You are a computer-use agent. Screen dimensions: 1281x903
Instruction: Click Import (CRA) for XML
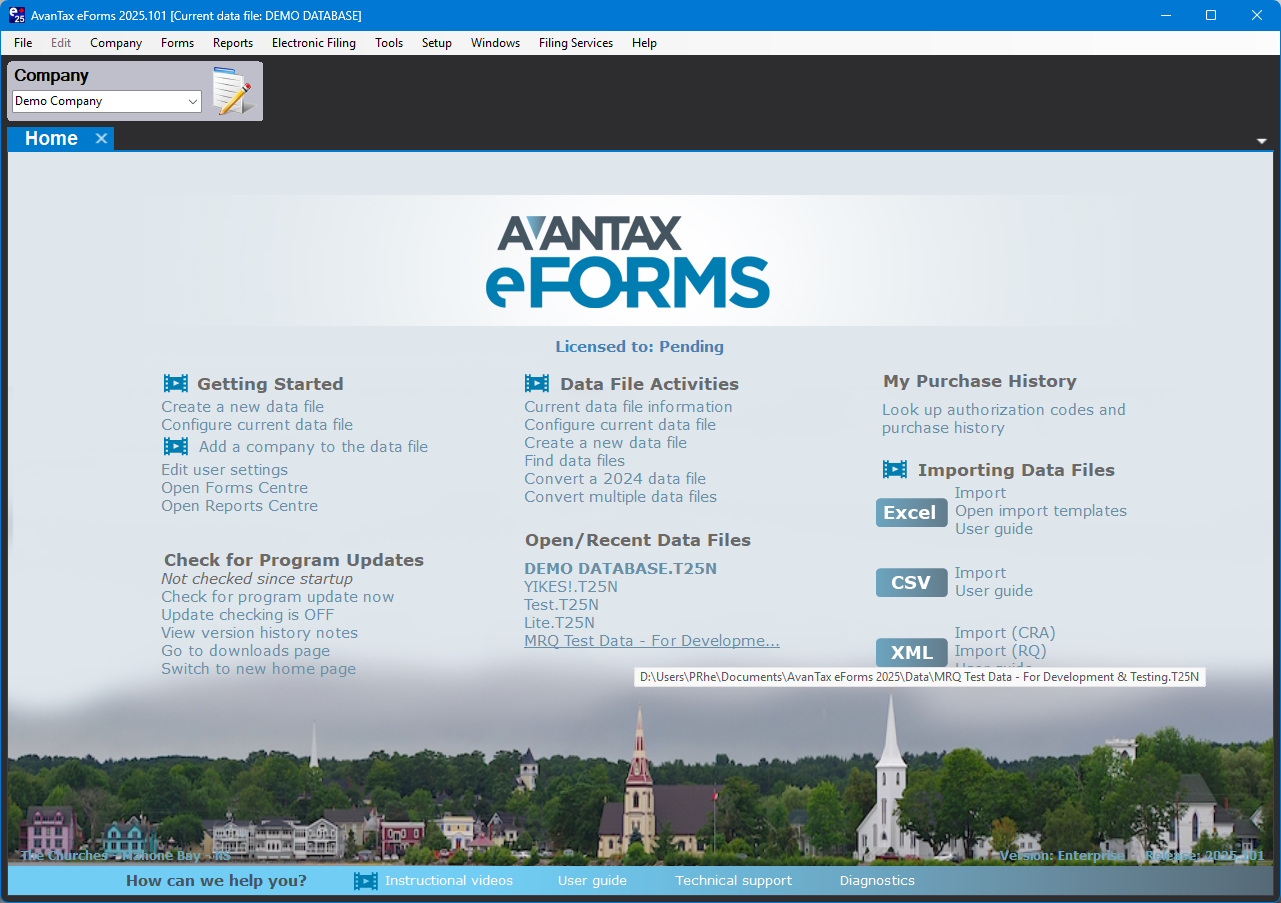tap(1005, 633)
